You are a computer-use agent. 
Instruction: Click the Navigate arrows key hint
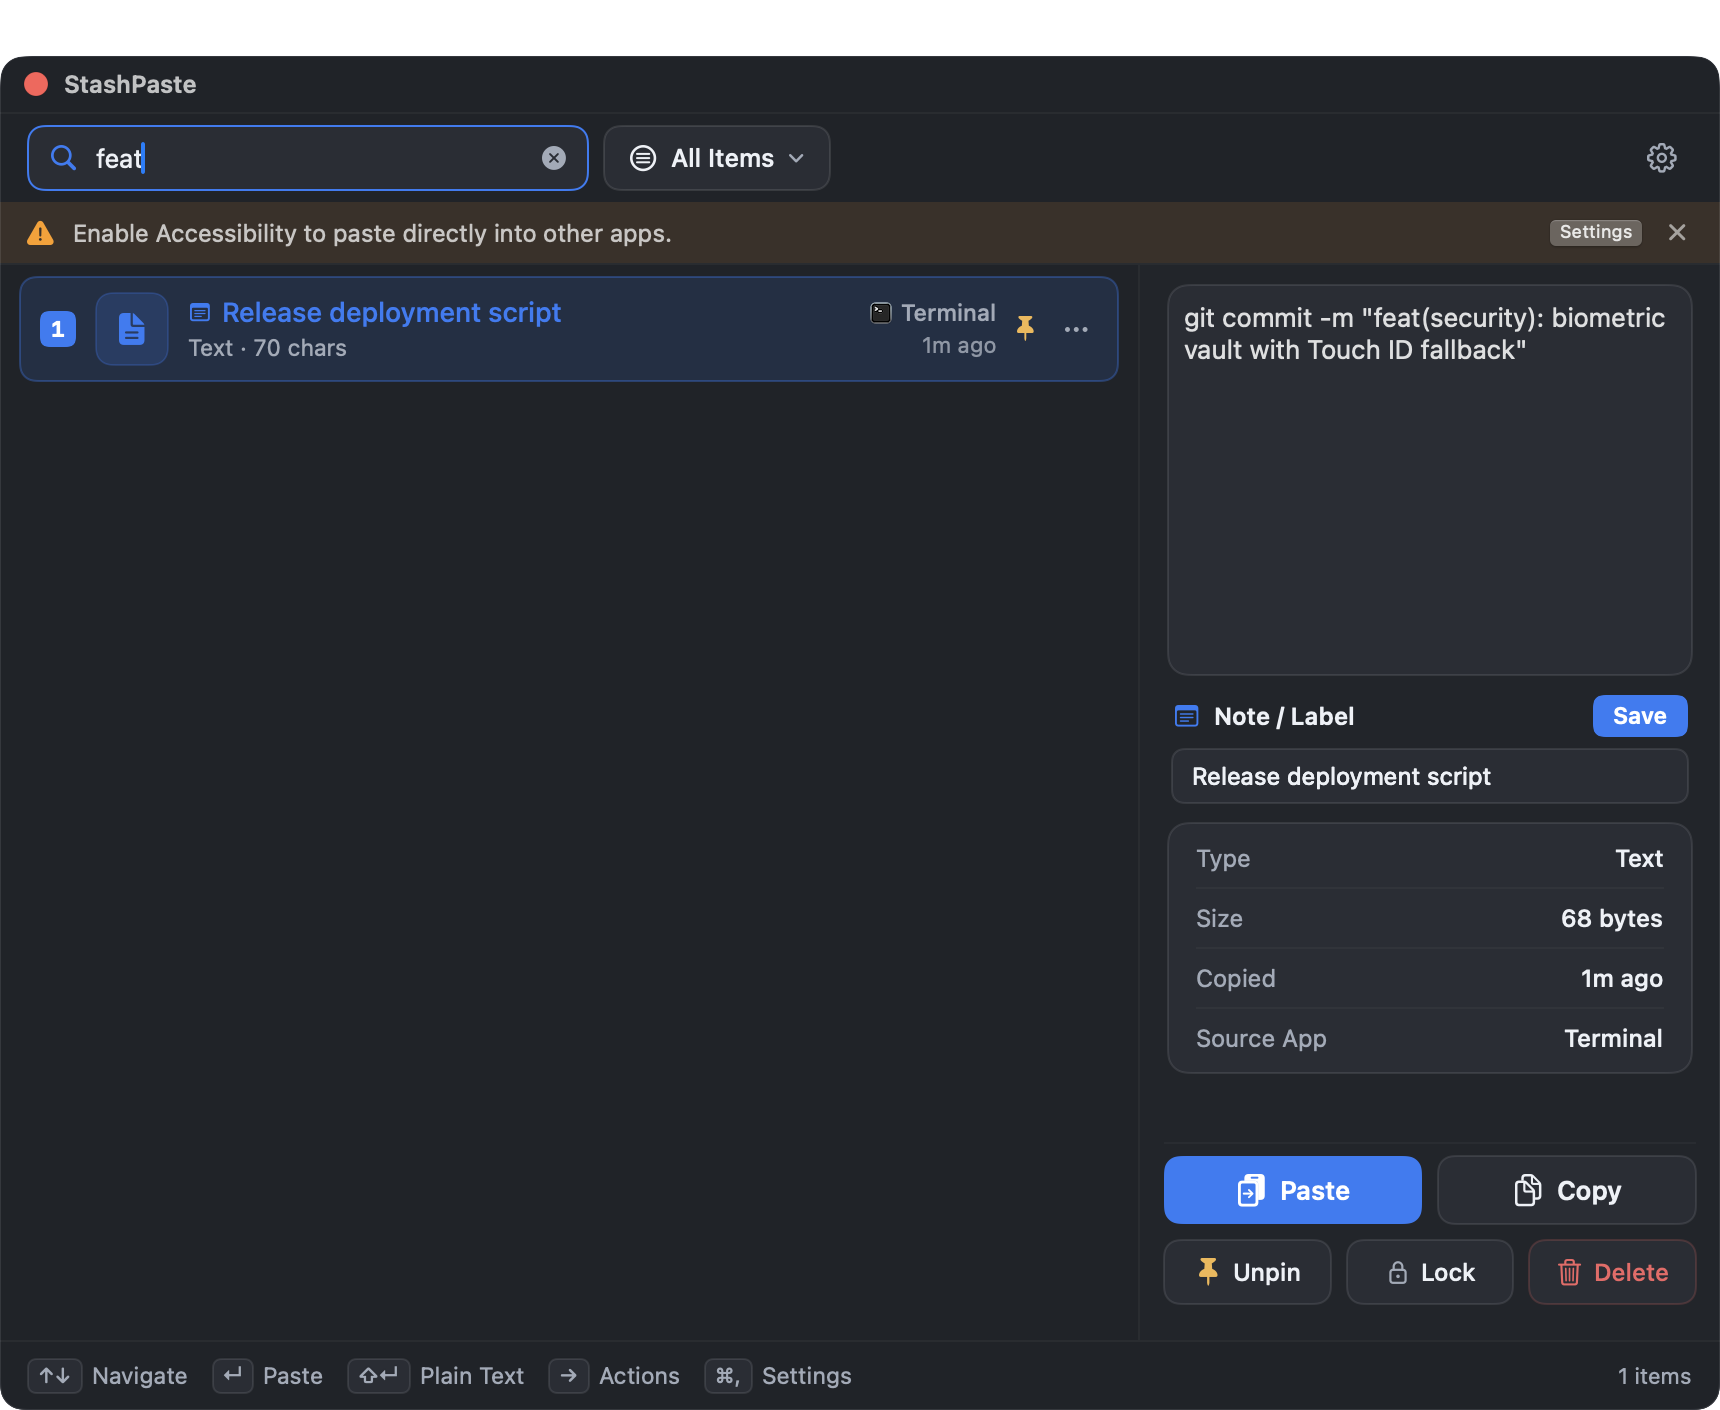(x=55, y=1376)
